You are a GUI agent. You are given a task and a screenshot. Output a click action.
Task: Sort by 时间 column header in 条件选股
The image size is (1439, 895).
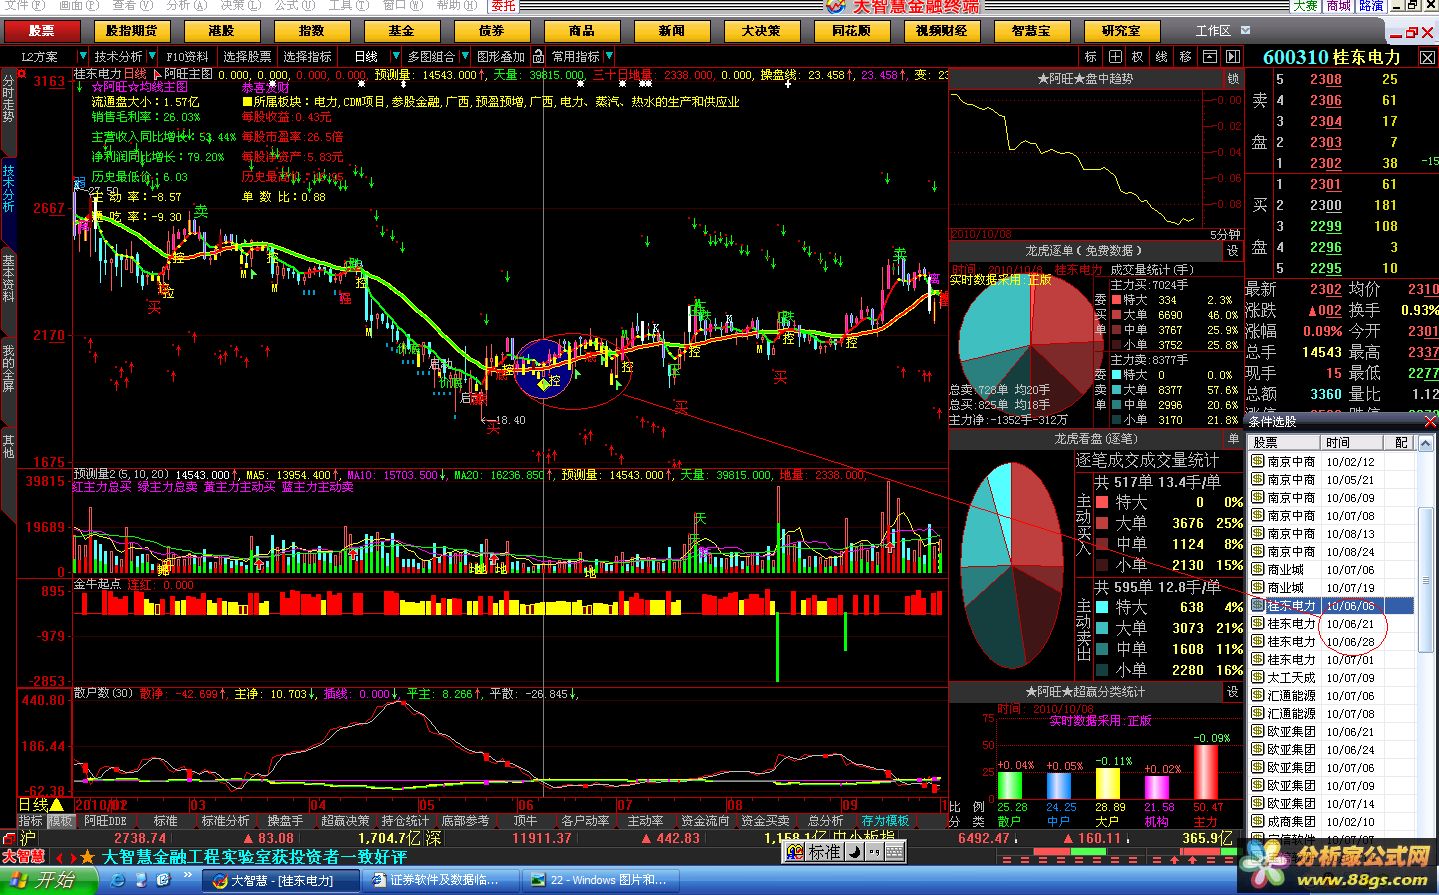click(x=1351, y=442)
